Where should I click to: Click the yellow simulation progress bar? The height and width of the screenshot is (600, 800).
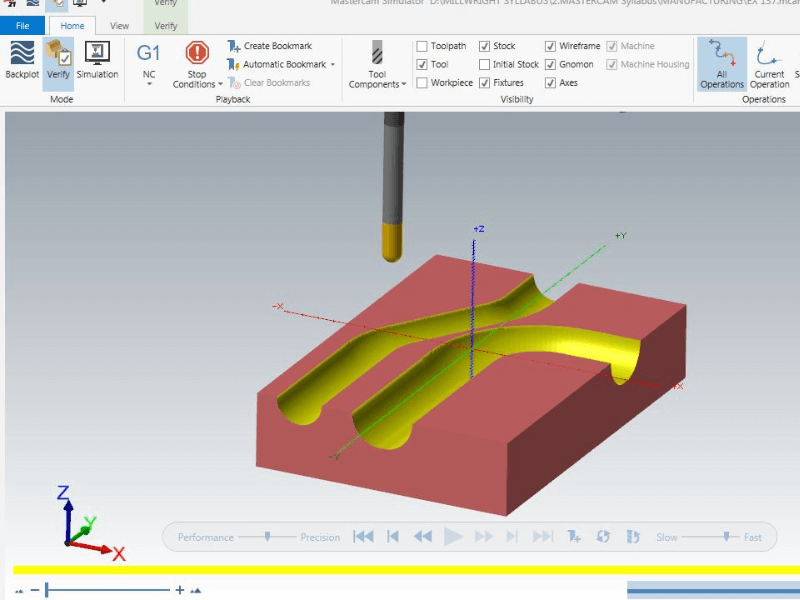(400, 570)
